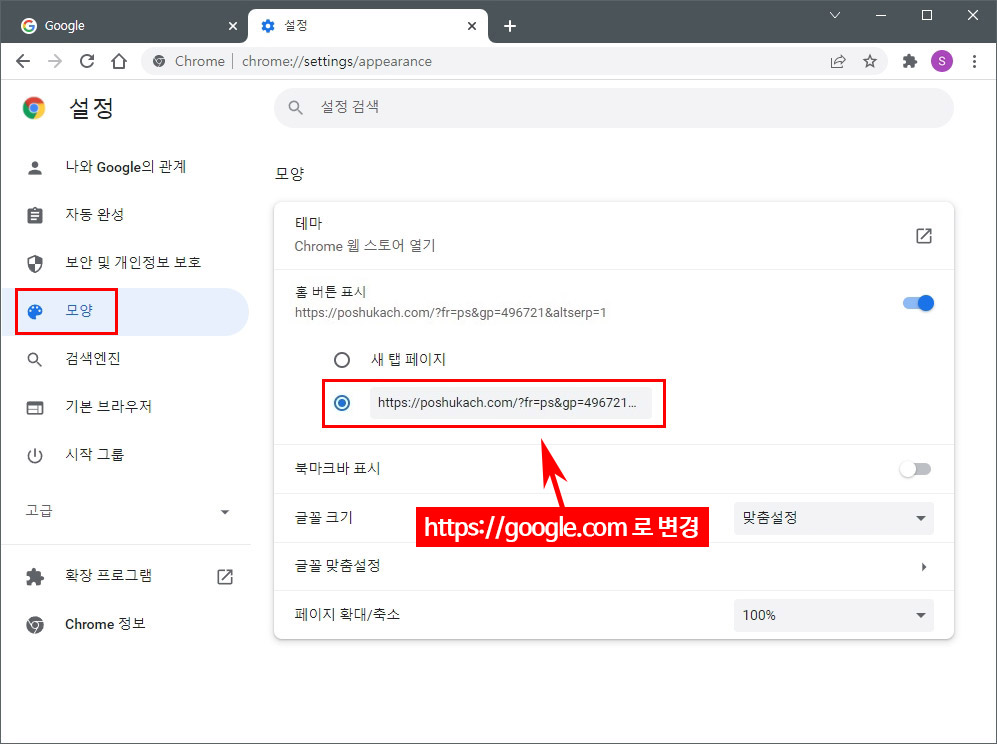The height and width of the screenshot is (744, 997).
Task: Open the 페이지 확대/축소 dropdown showing 100%
Action: (834, 615)
